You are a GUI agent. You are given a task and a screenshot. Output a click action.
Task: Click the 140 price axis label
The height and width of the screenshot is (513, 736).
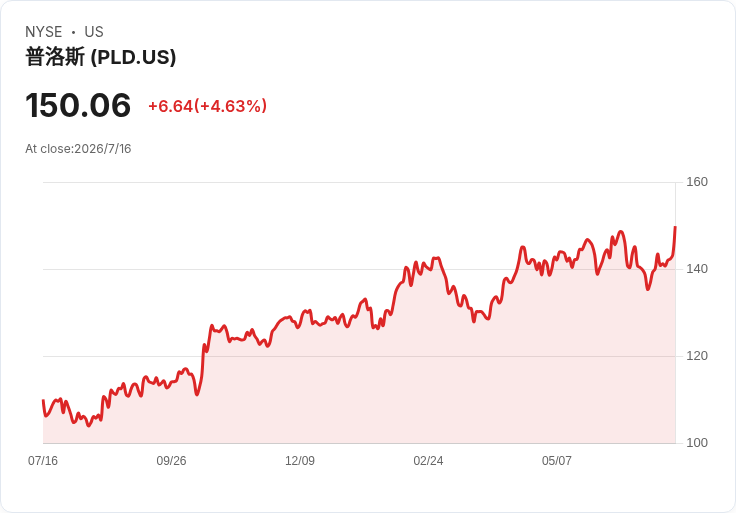697,269
